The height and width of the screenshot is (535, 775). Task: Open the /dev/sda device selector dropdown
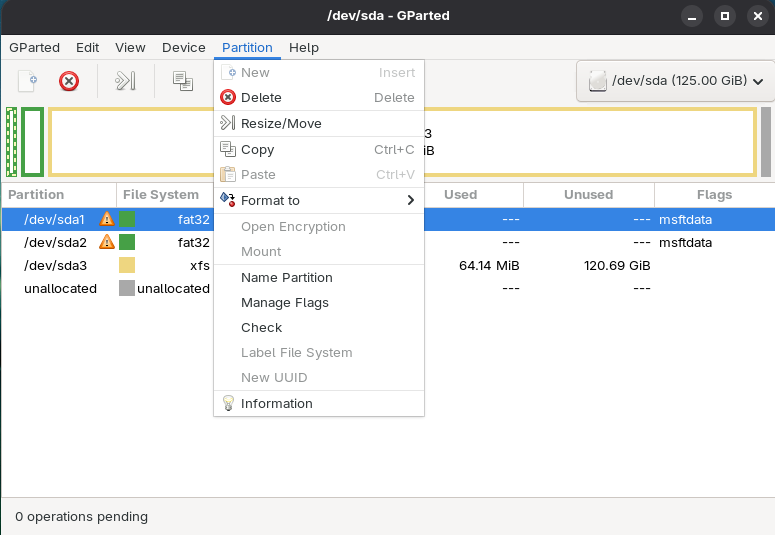pyautogui.click(x=676, y=81)
